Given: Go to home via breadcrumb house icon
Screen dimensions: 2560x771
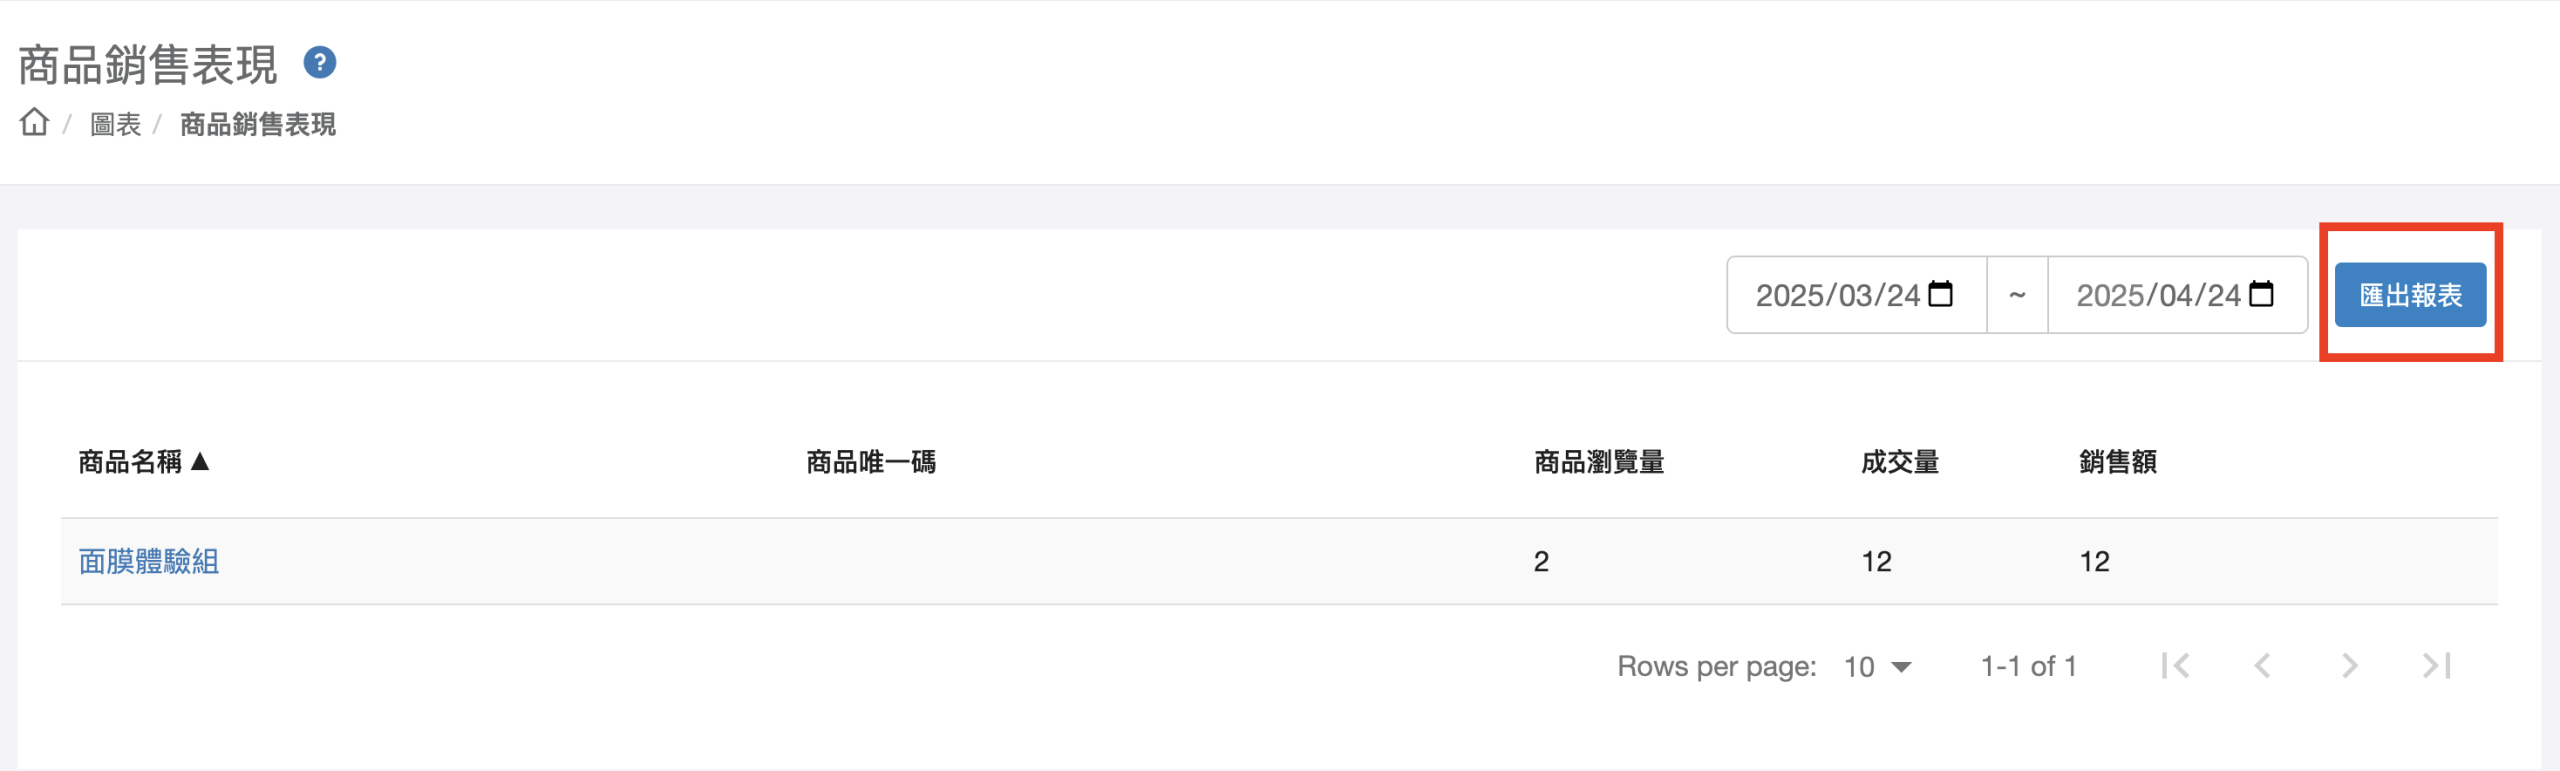Looking at the screenshot, I should [34, 122].
